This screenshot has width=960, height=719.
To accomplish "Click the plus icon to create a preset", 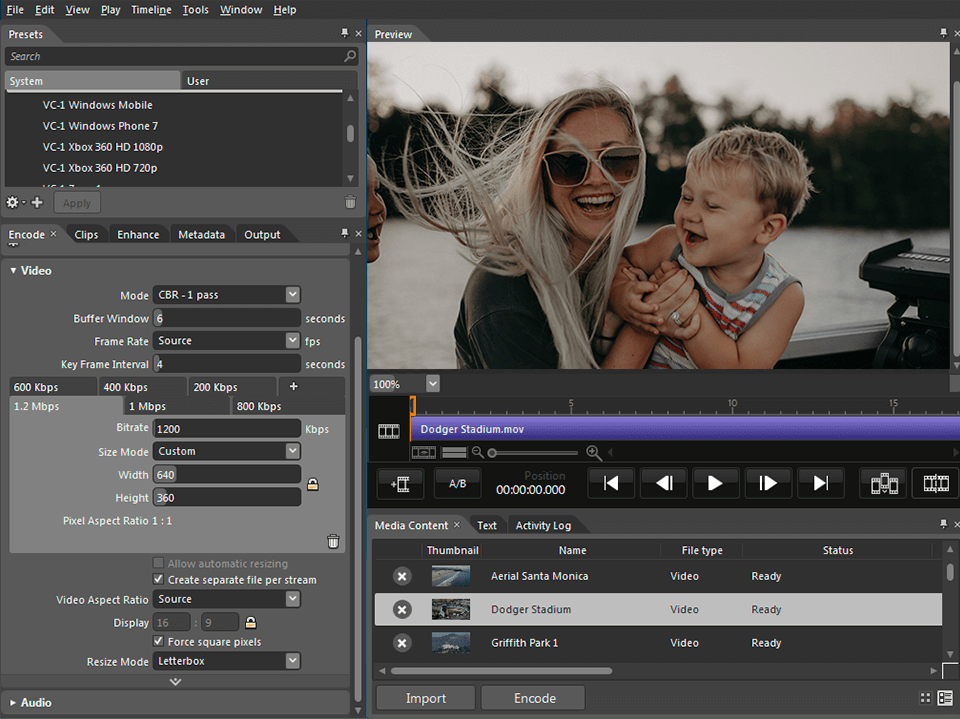I will [x=37, y=202].
